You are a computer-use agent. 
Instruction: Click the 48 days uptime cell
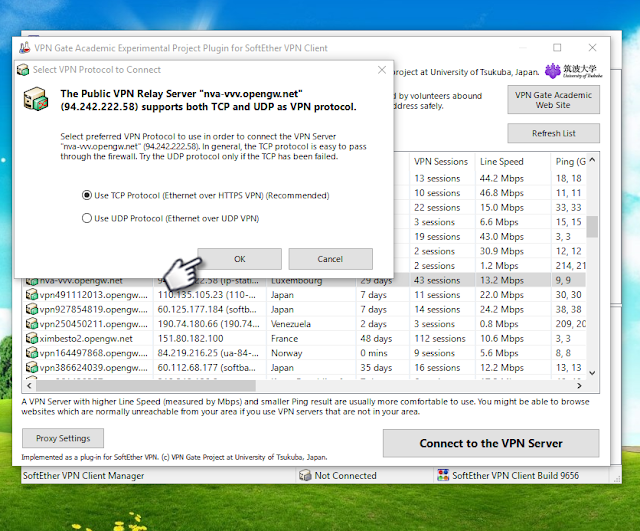pyautogui.click(x=376, y=338)
